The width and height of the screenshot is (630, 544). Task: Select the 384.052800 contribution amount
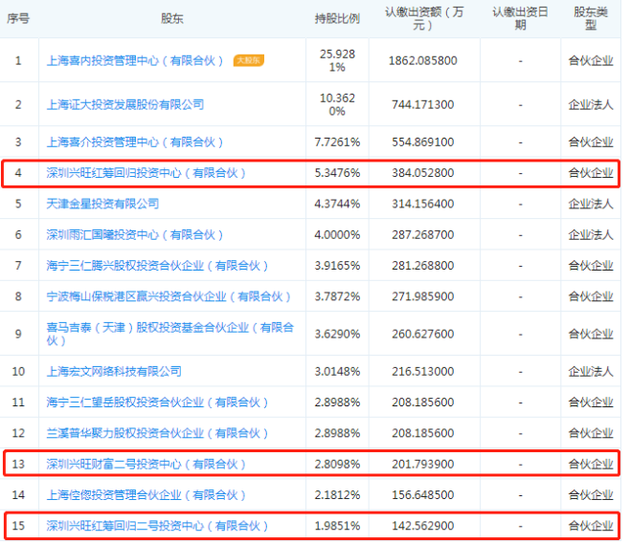(423, 173)
